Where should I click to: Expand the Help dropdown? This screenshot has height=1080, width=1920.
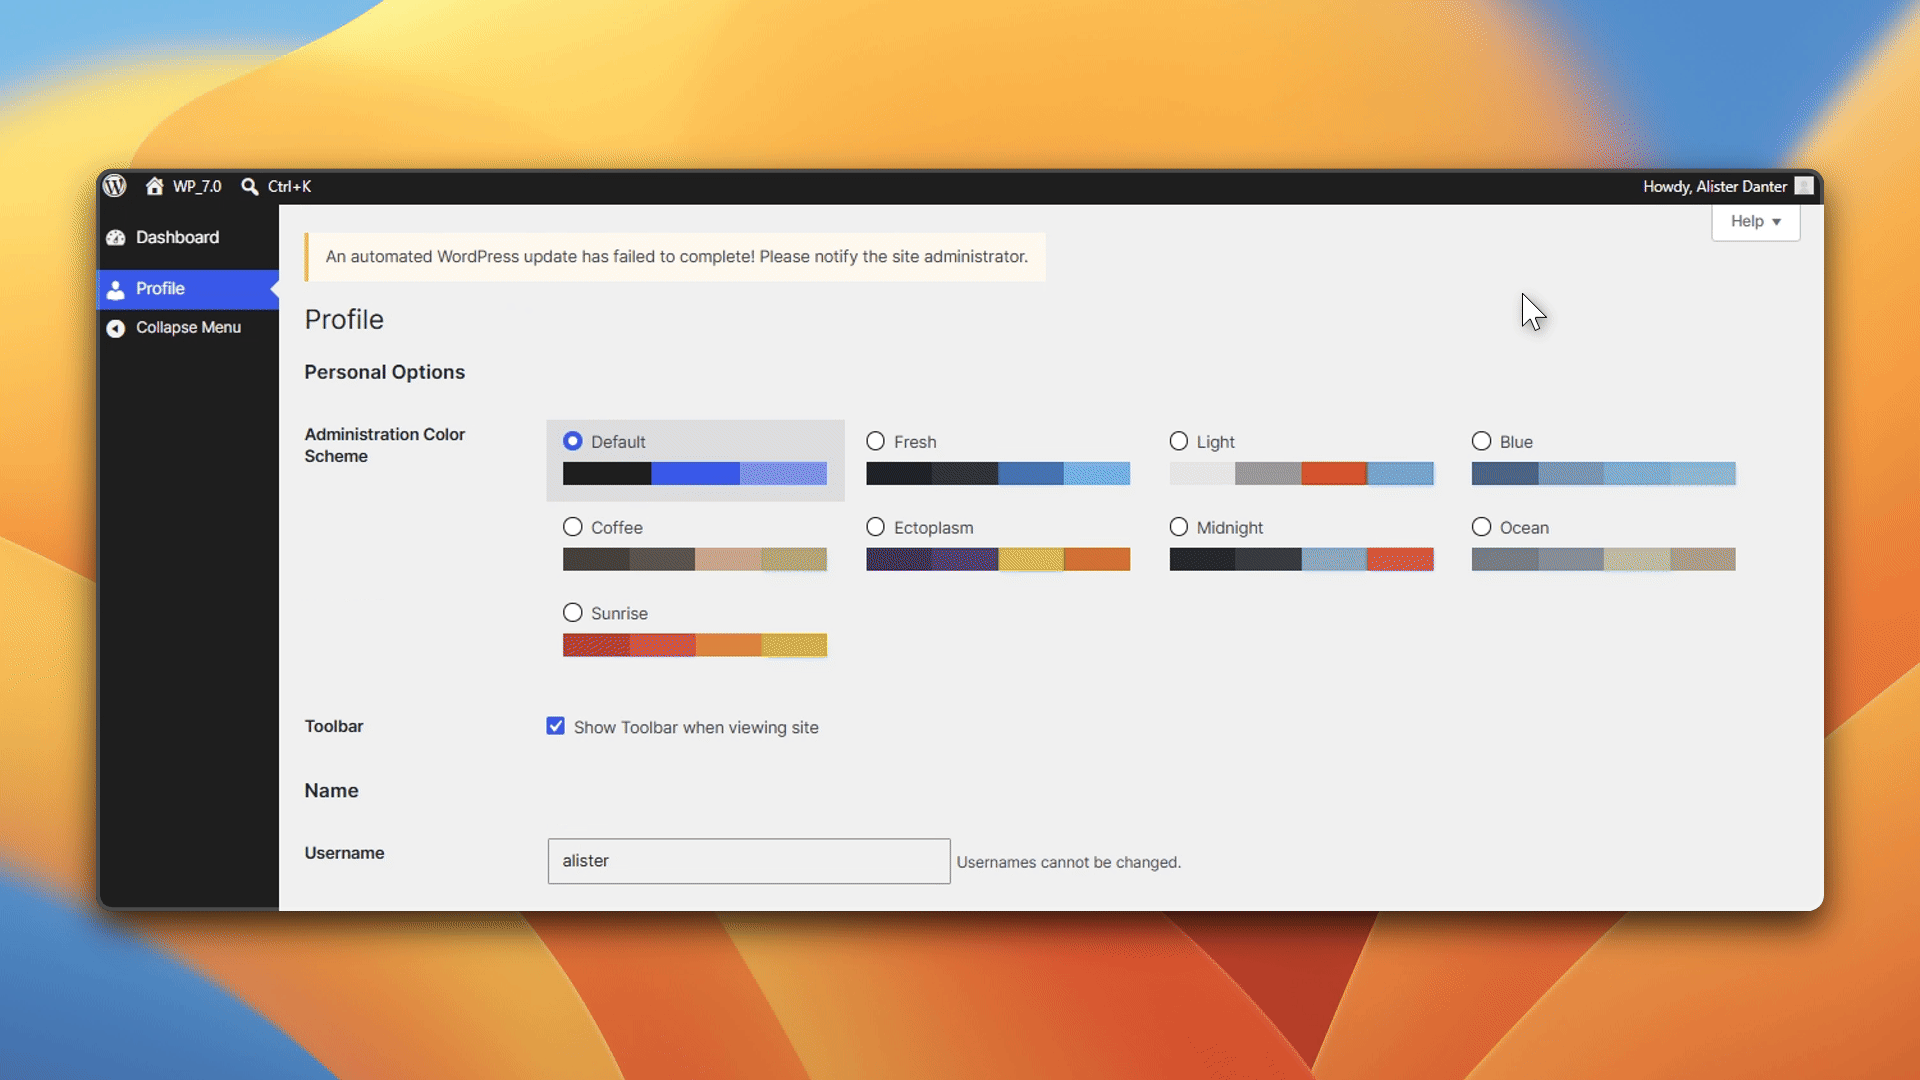tap(1756, 221)
